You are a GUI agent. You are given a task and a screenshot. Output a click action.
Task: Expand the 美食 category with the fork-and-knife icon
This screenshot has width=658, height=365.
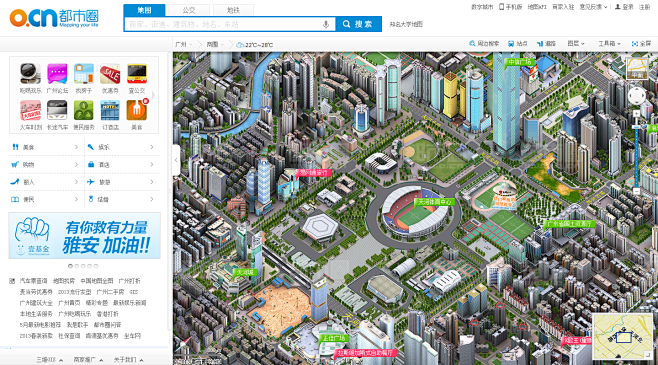pyautogui.click(x=45, y=147)
